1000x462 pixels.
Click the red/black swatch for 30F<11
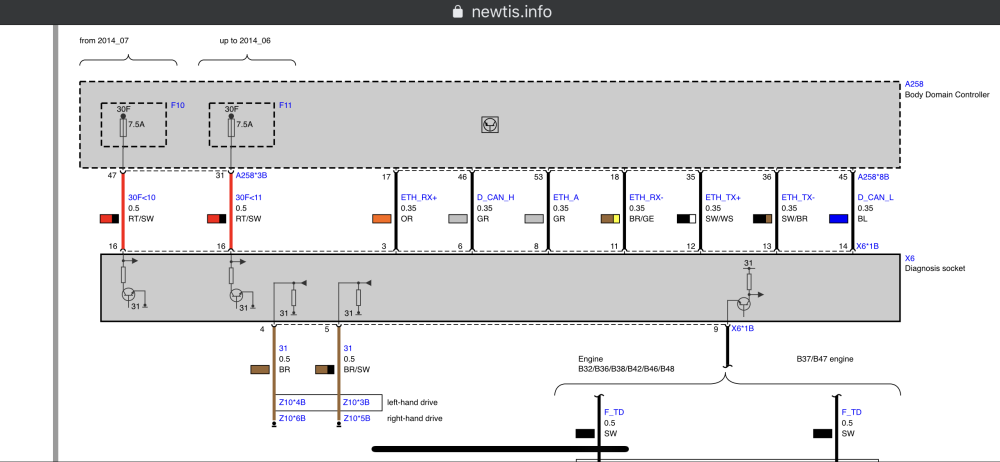217,219
